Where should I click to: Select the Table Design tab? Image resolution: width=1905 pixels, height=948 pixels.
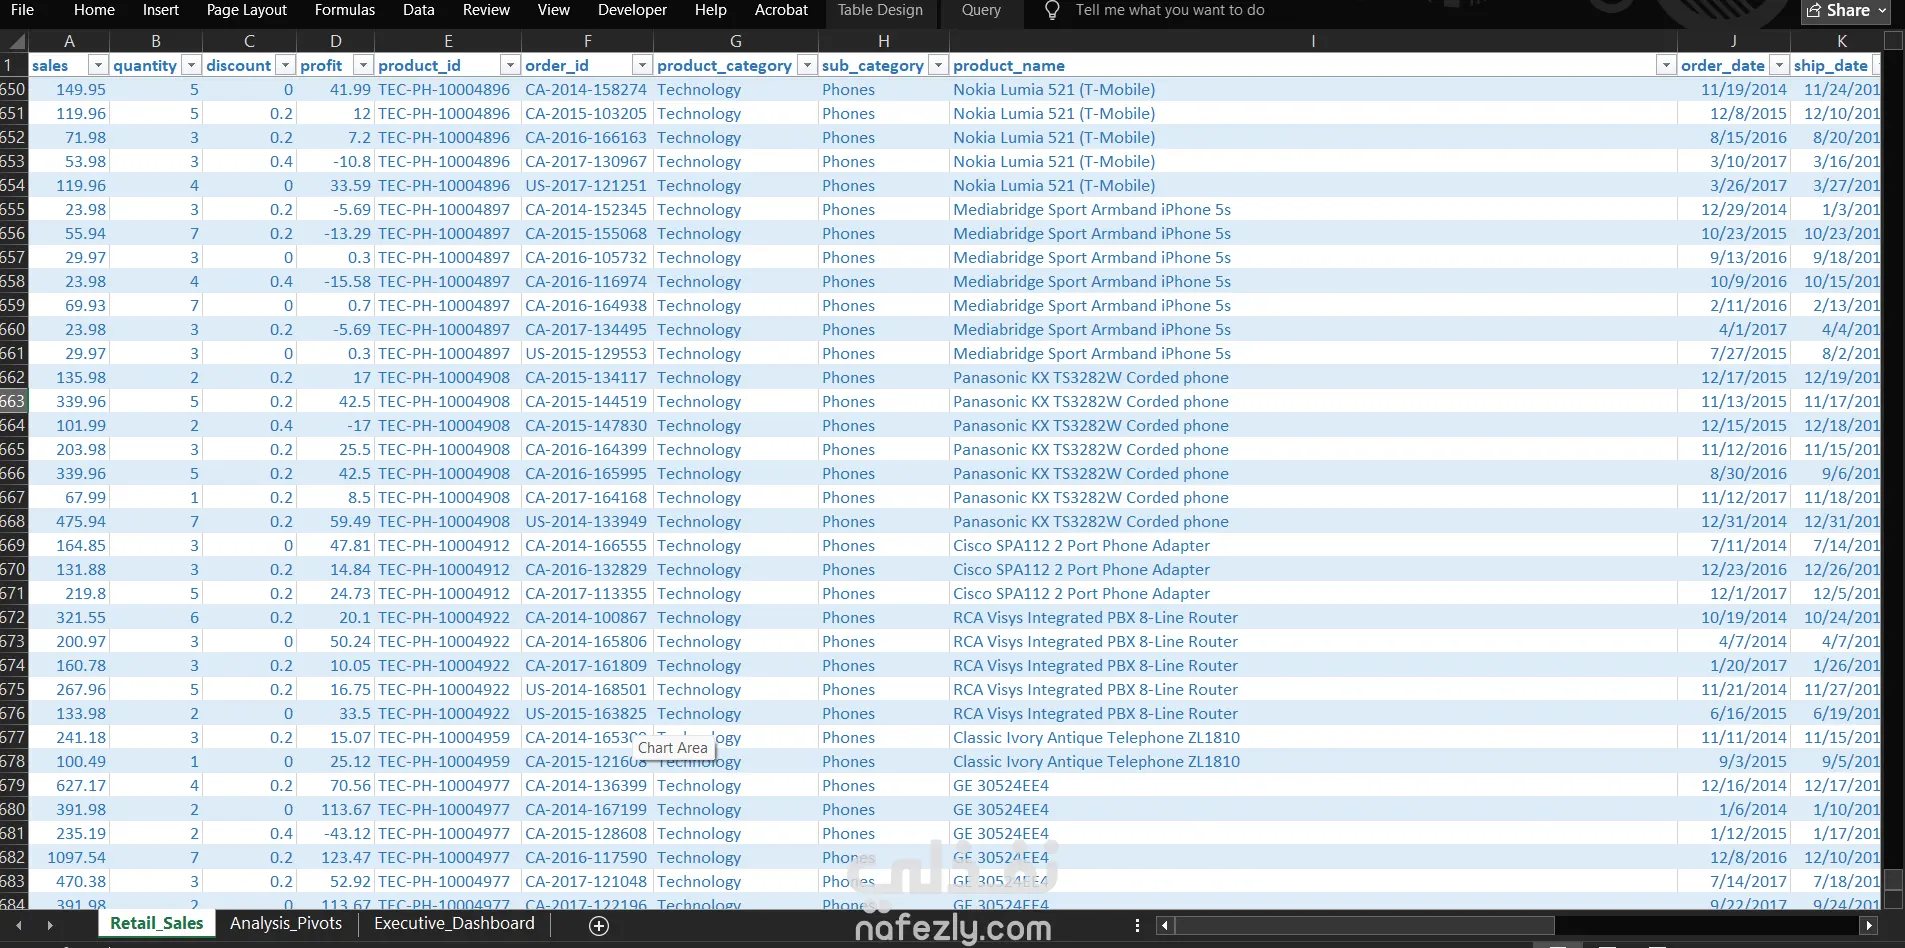(x=880, y=10)
